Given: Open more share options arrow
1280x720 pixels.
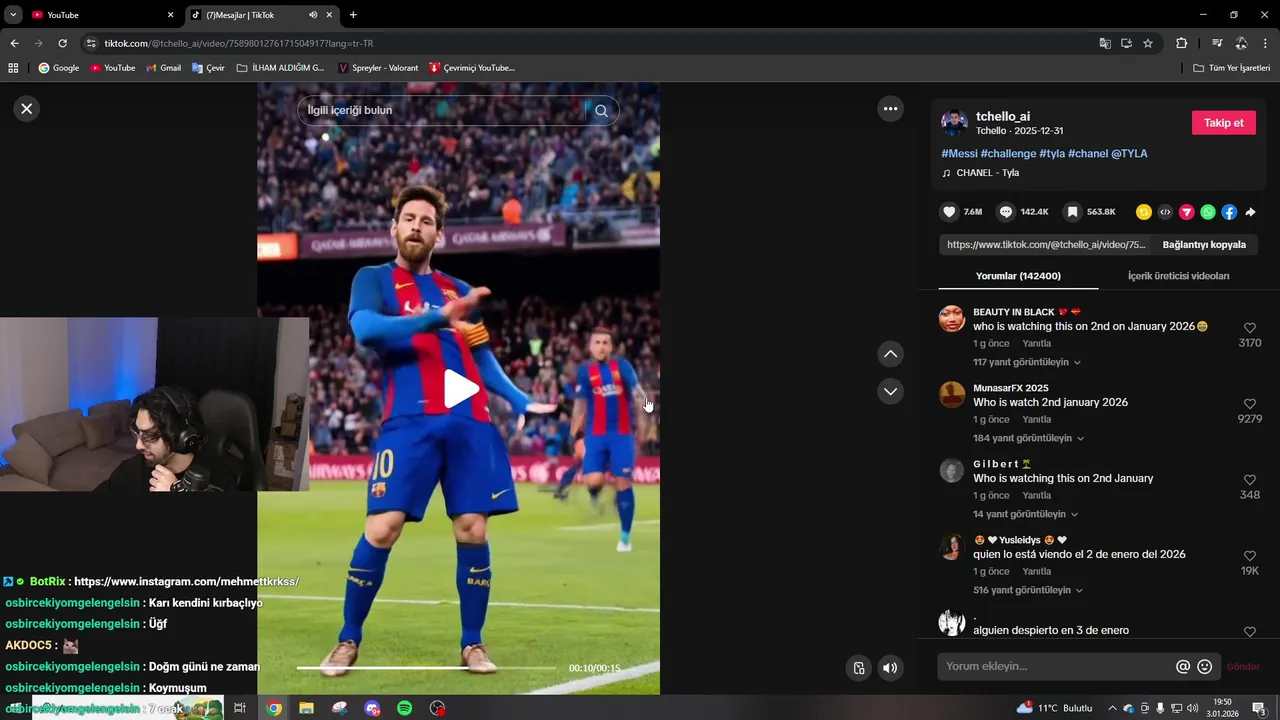Looking at the screenshot, I should tap(1250, 212).
